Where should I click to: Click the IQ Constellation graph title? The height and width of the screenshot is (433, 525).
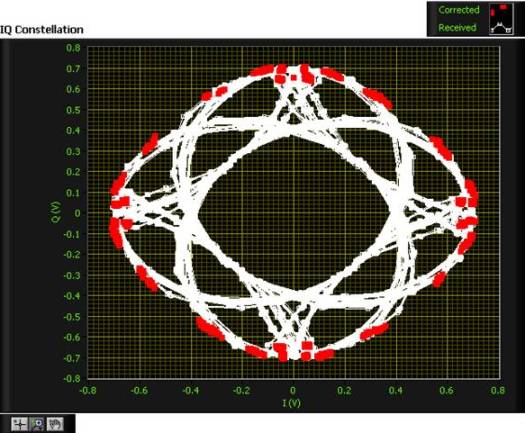coord(42,29)
